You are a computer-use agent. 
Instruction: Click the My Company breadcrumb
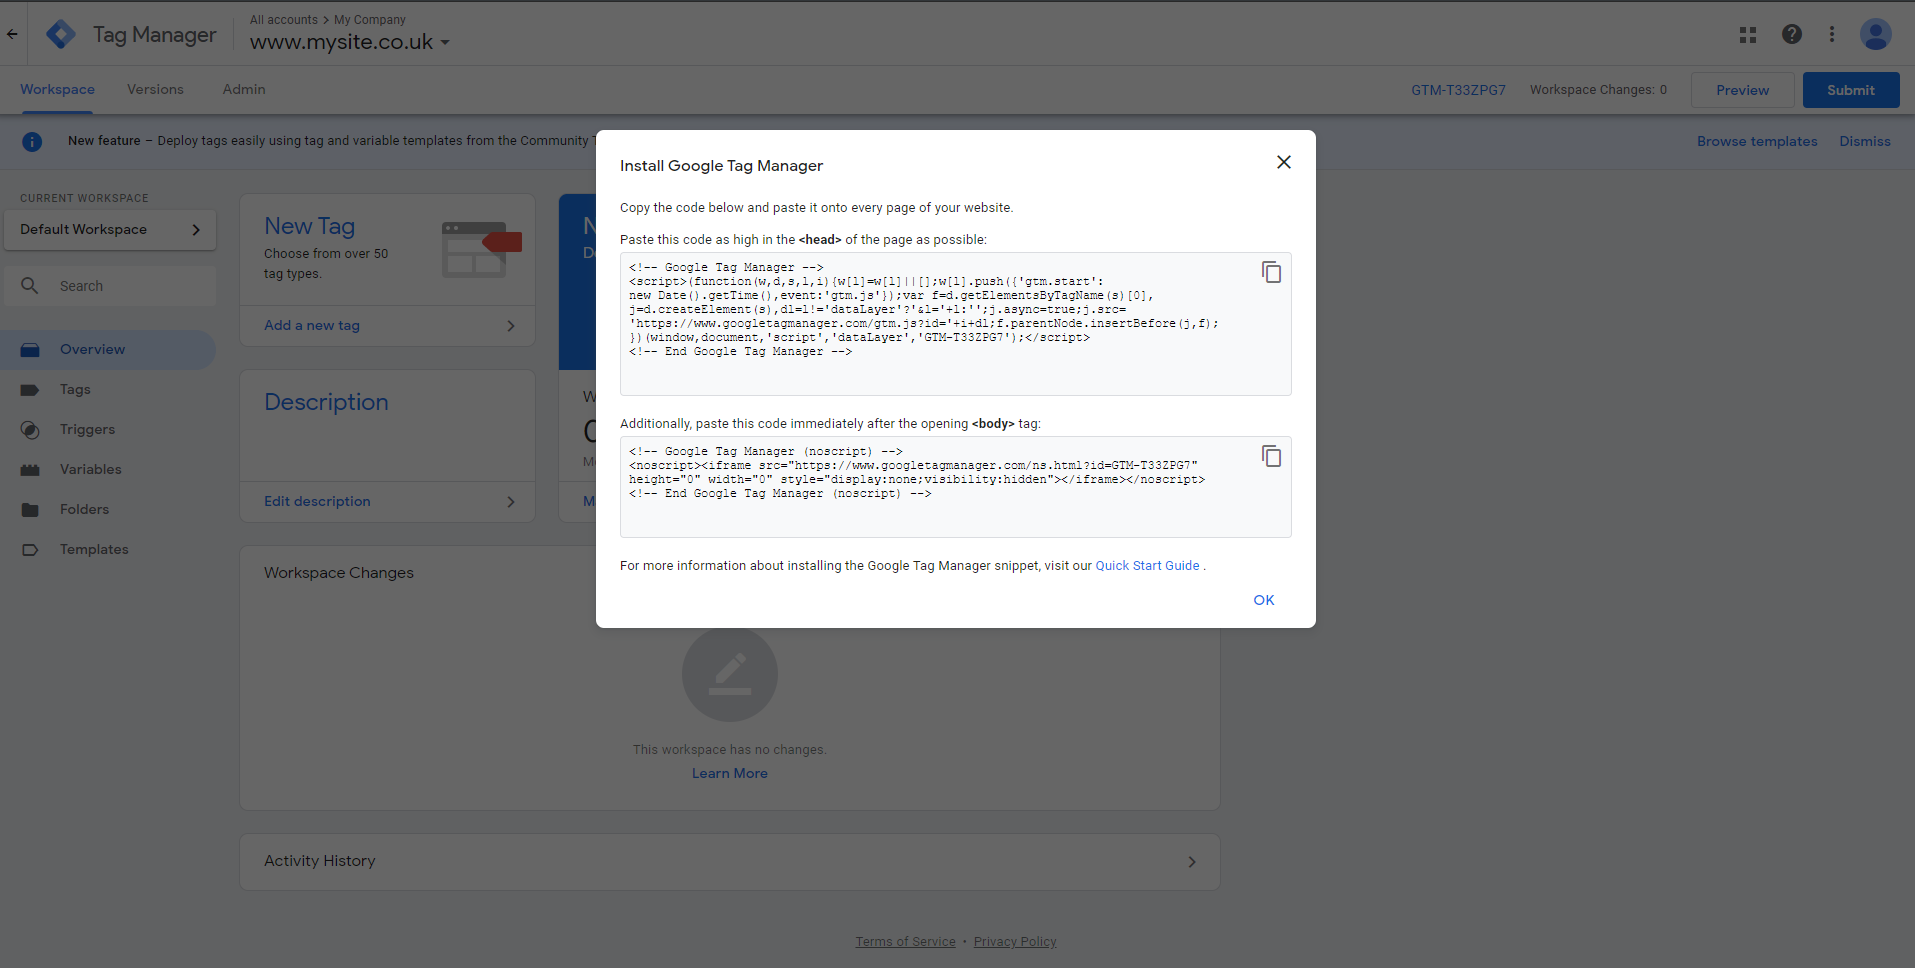click(370, 20)
